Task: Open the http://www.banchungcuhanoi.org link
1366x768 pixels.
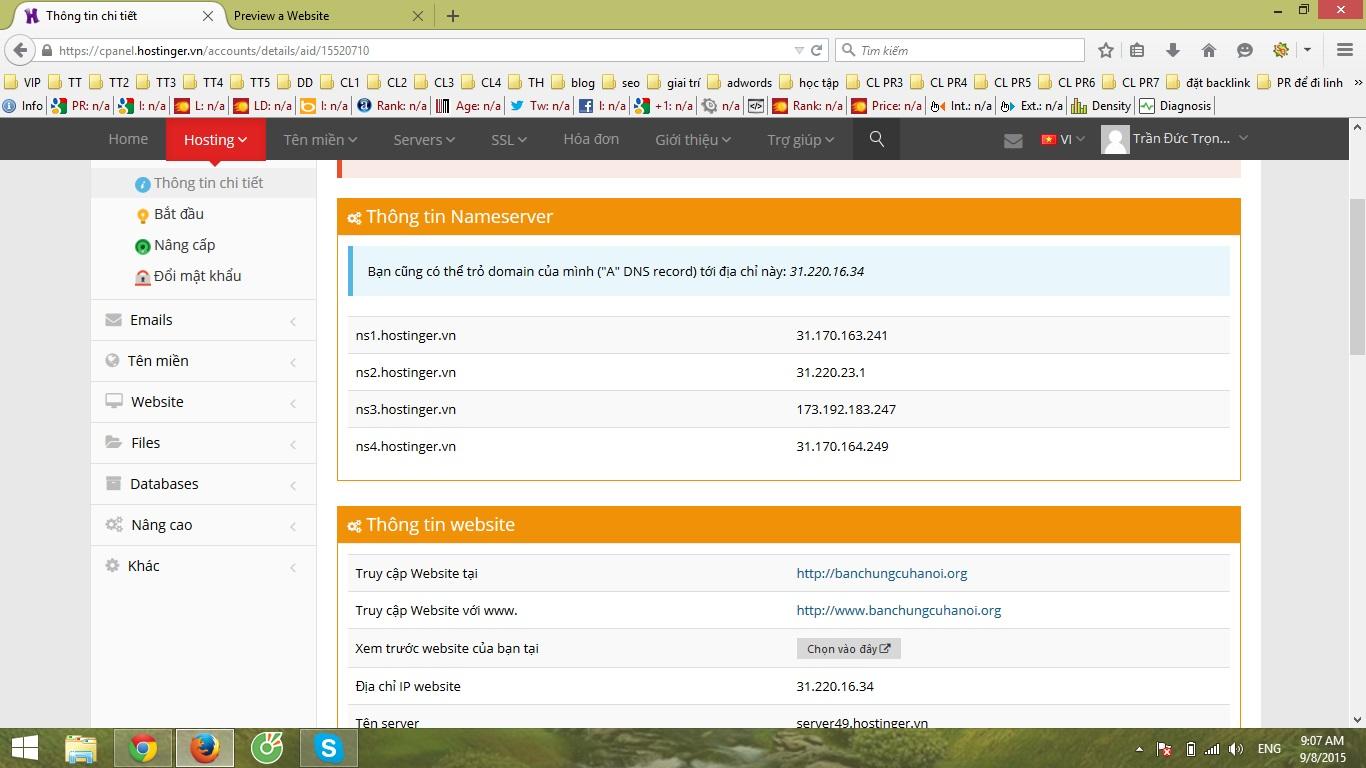Action: coord(899,610)
